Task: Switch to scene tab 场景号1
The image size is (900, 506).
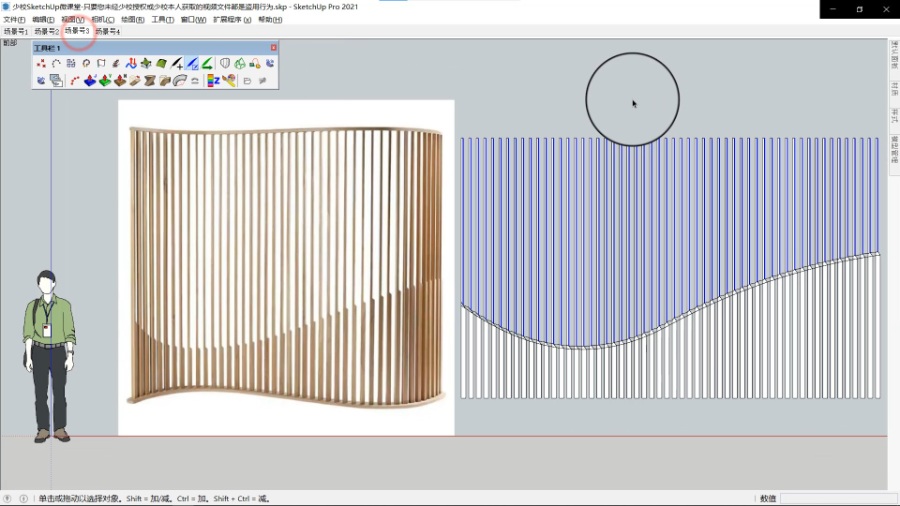Action: [15, 32]
